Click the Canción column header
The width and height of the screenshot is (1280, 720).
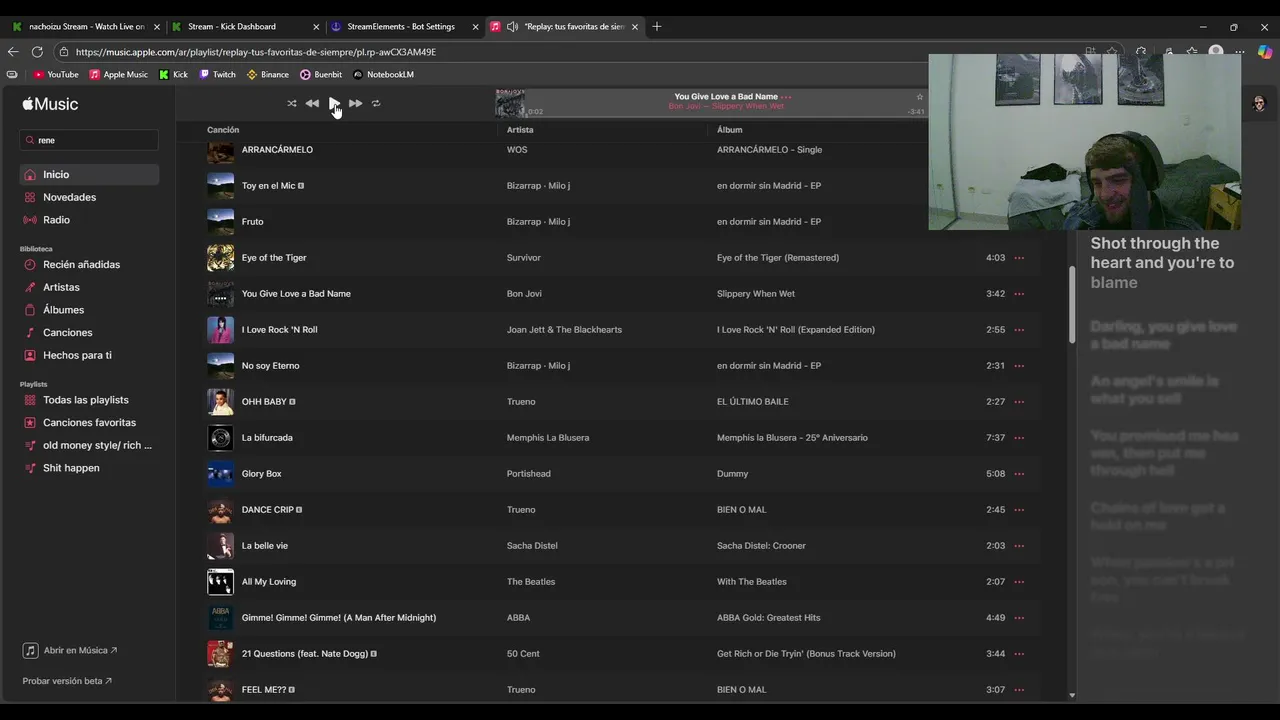(223, 130)
